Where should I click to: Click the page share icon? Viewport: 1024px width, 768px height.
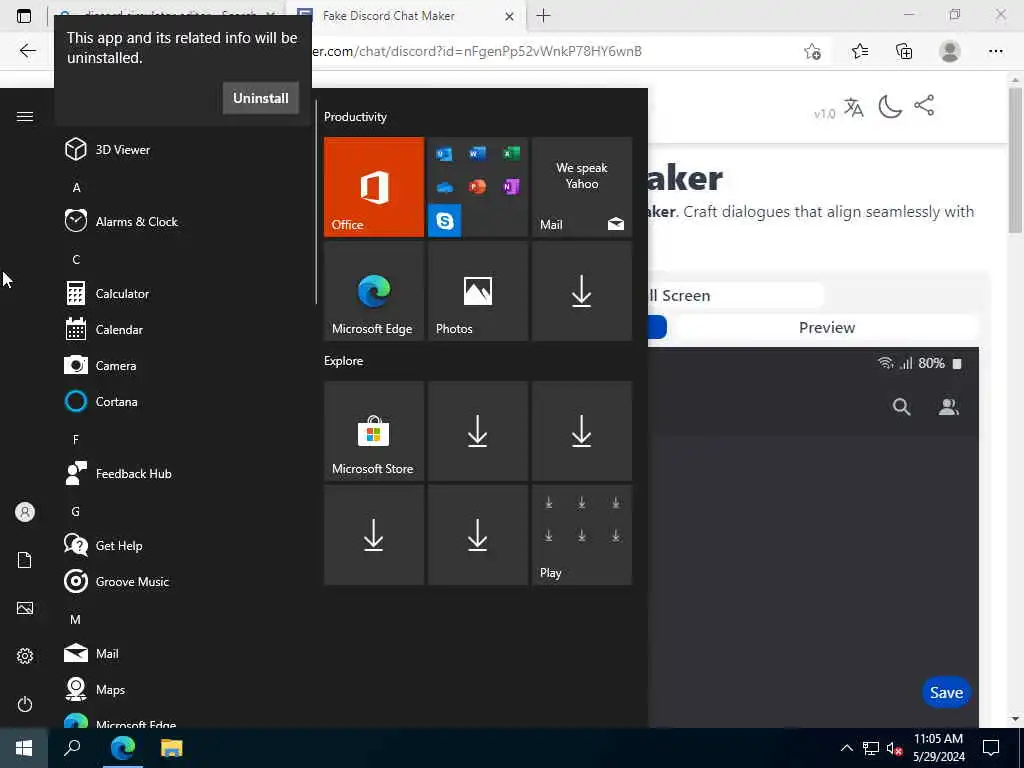924,105
